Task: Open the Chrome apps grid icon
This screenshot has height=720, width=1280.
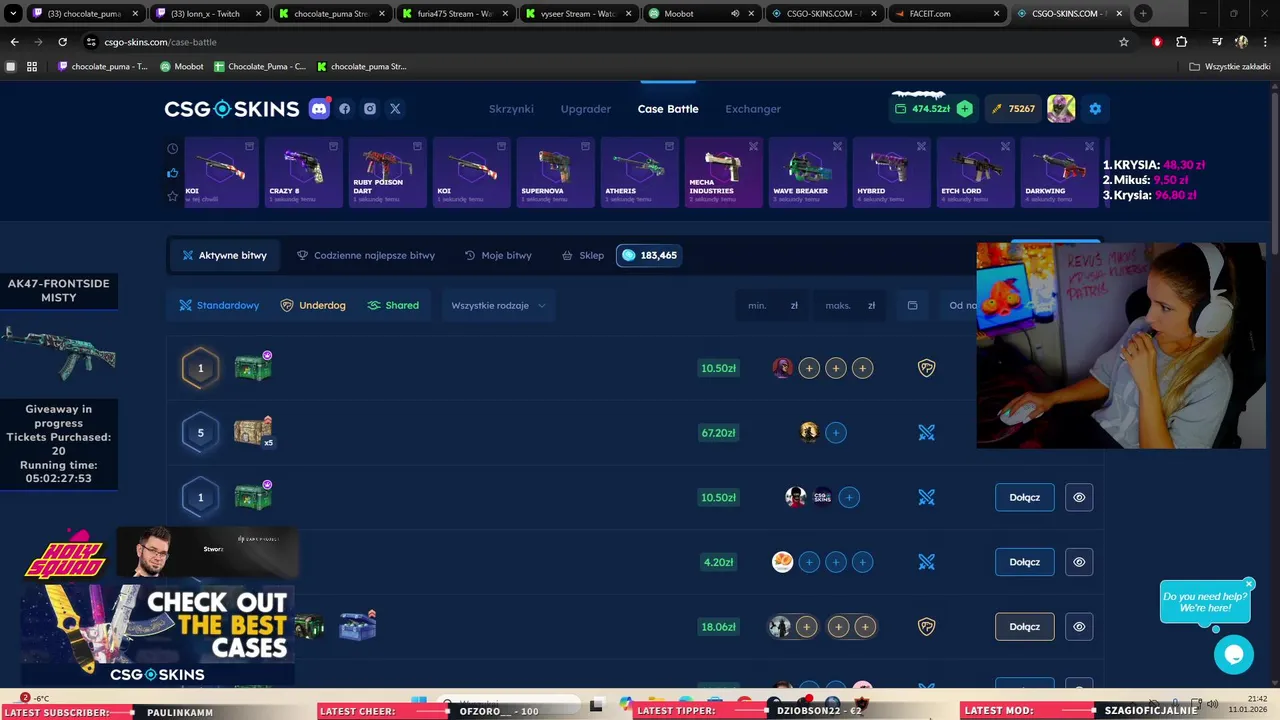Action: click(x=32, y=67)
